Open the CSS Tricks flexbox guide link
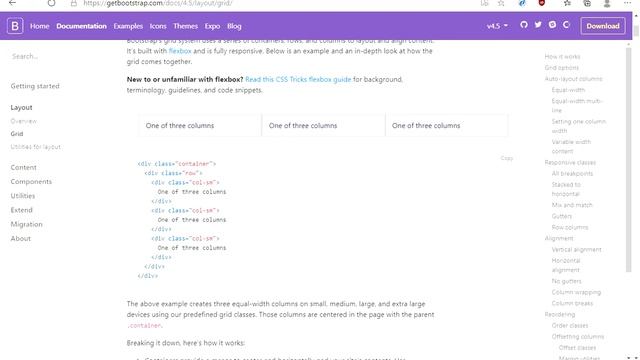640x360 pixels. click(298, 79)
